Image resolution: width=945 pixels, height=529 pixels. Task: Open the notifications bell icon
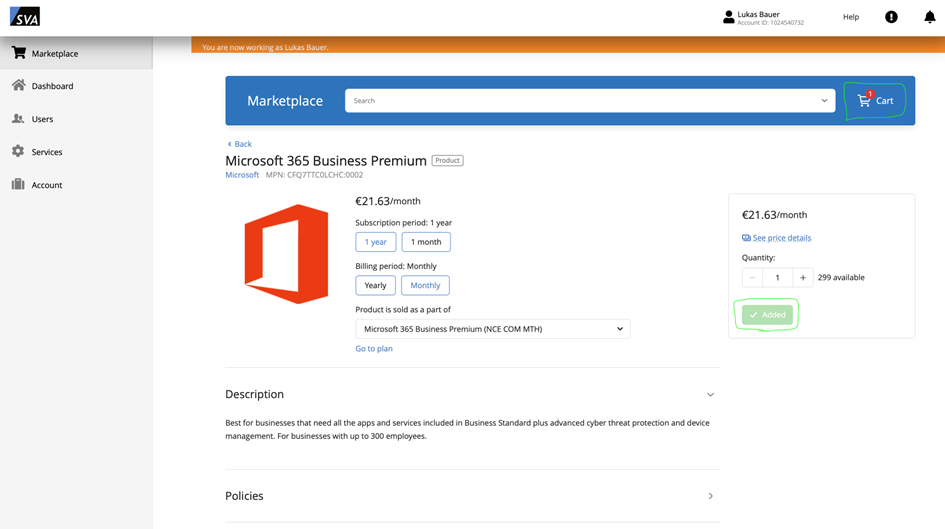click(x=929, y=17)
